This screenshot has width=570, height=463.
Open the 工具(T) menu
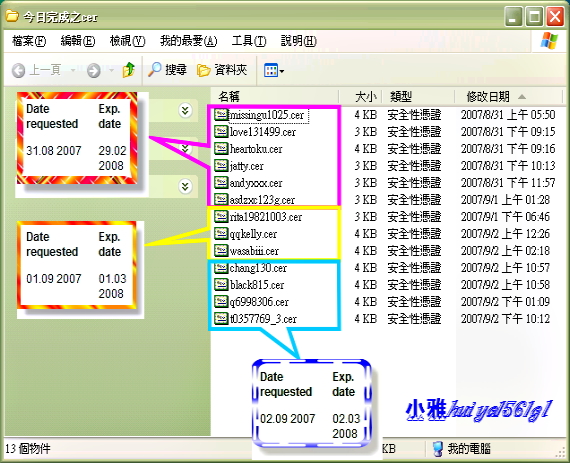pyautogui.click(x=249, y=41)
